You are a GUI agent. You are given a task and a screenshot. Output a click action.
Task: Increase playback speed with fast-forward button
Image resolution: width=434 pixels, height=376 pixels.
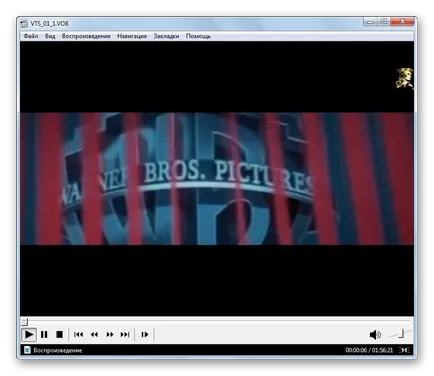click(110, 334)
